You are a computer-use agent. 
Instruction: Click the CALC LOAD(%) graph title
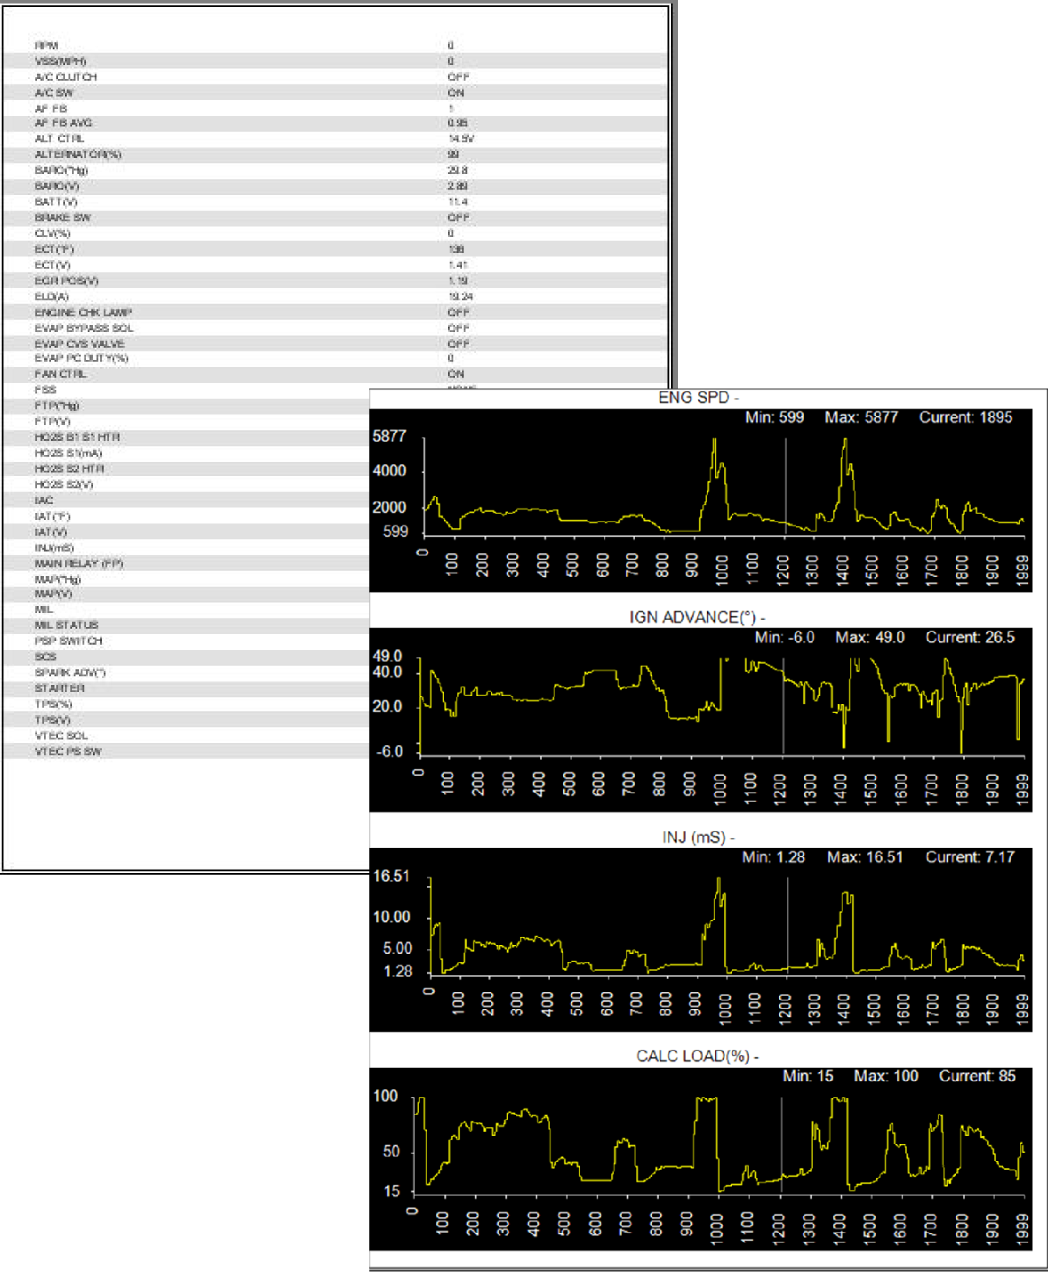pyautogui.click(x=697, y=1056)
